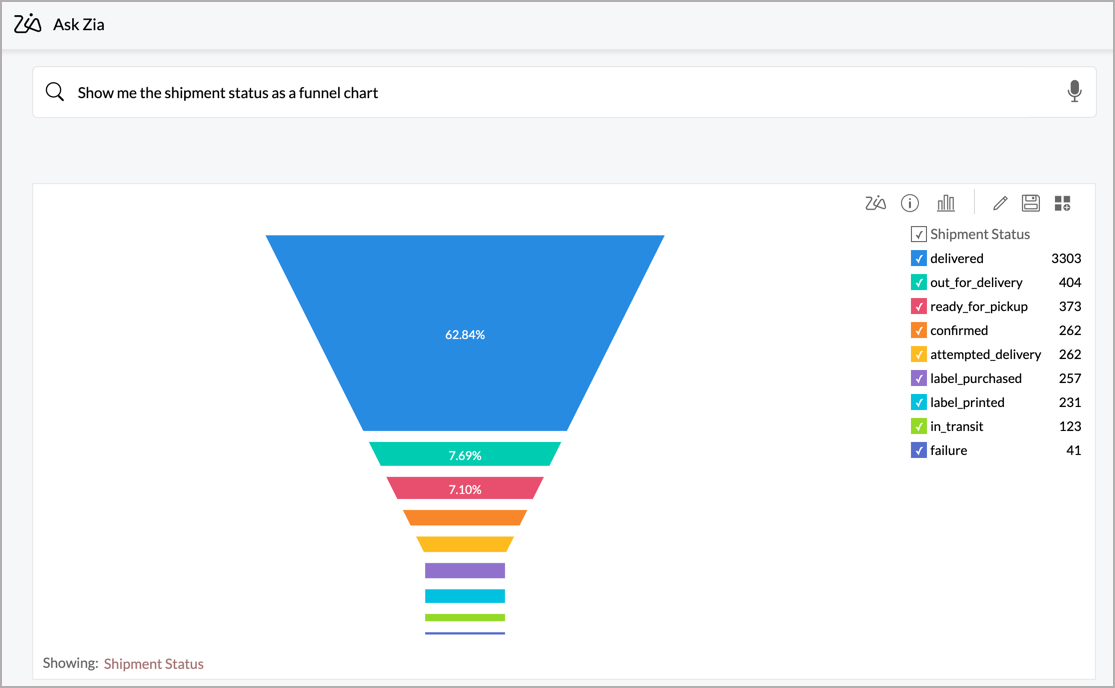Screen dimensions: 1115x688
Task: Toggle the in_transit legend checkbox
Action: click(x=919, y=426)
